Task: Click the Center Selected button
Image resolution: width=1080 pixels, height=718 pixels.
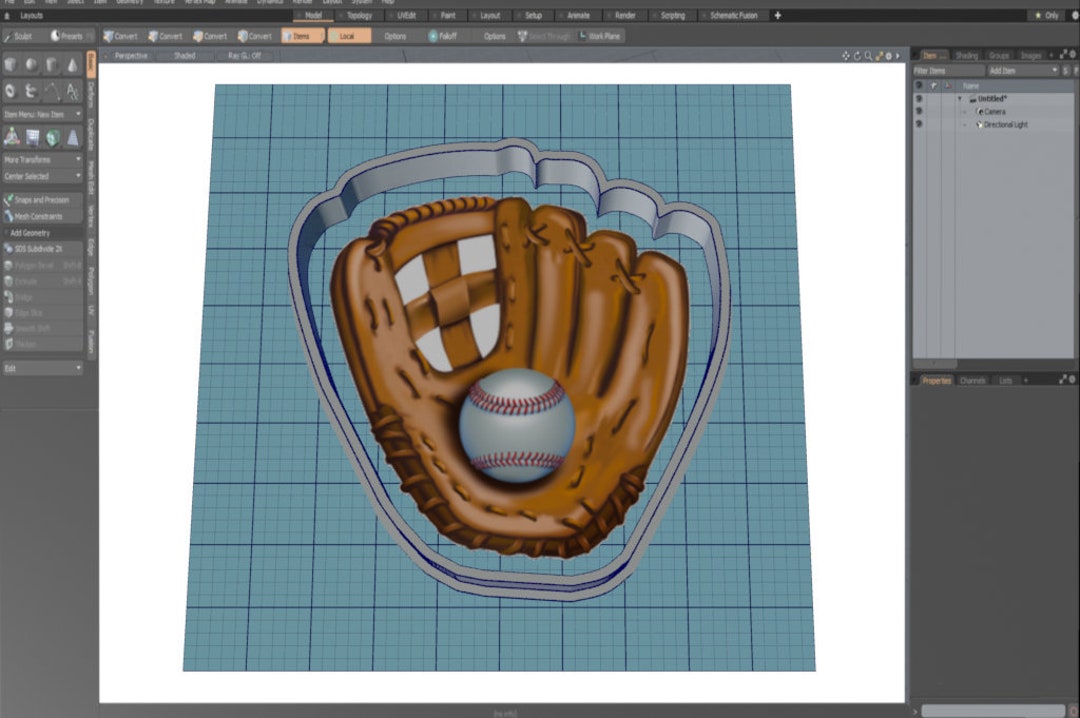Action: pos(38,176)
